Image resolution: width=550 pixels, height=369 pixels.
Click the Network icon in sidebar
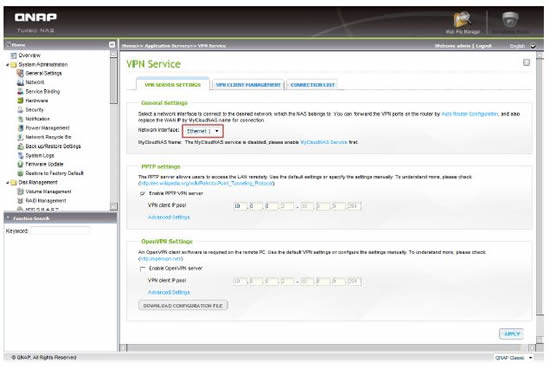click(20, 82)
